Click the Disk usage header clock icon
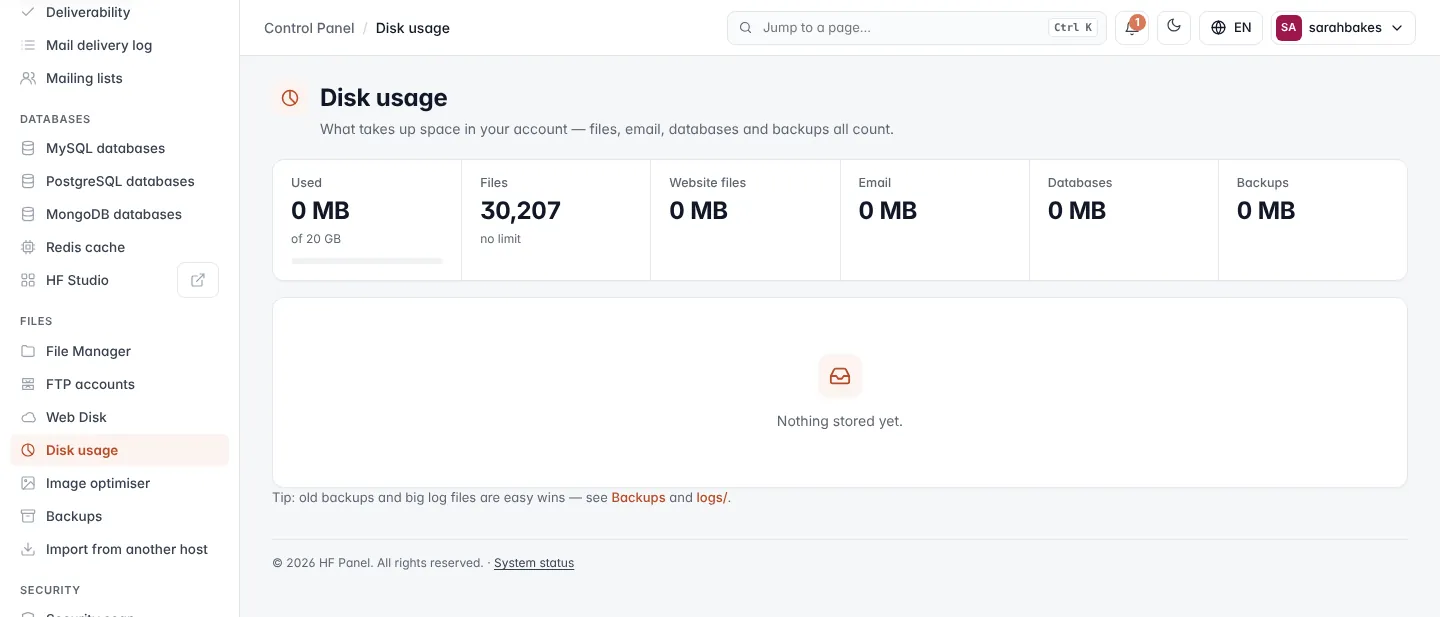 click(x=290, y=98)
